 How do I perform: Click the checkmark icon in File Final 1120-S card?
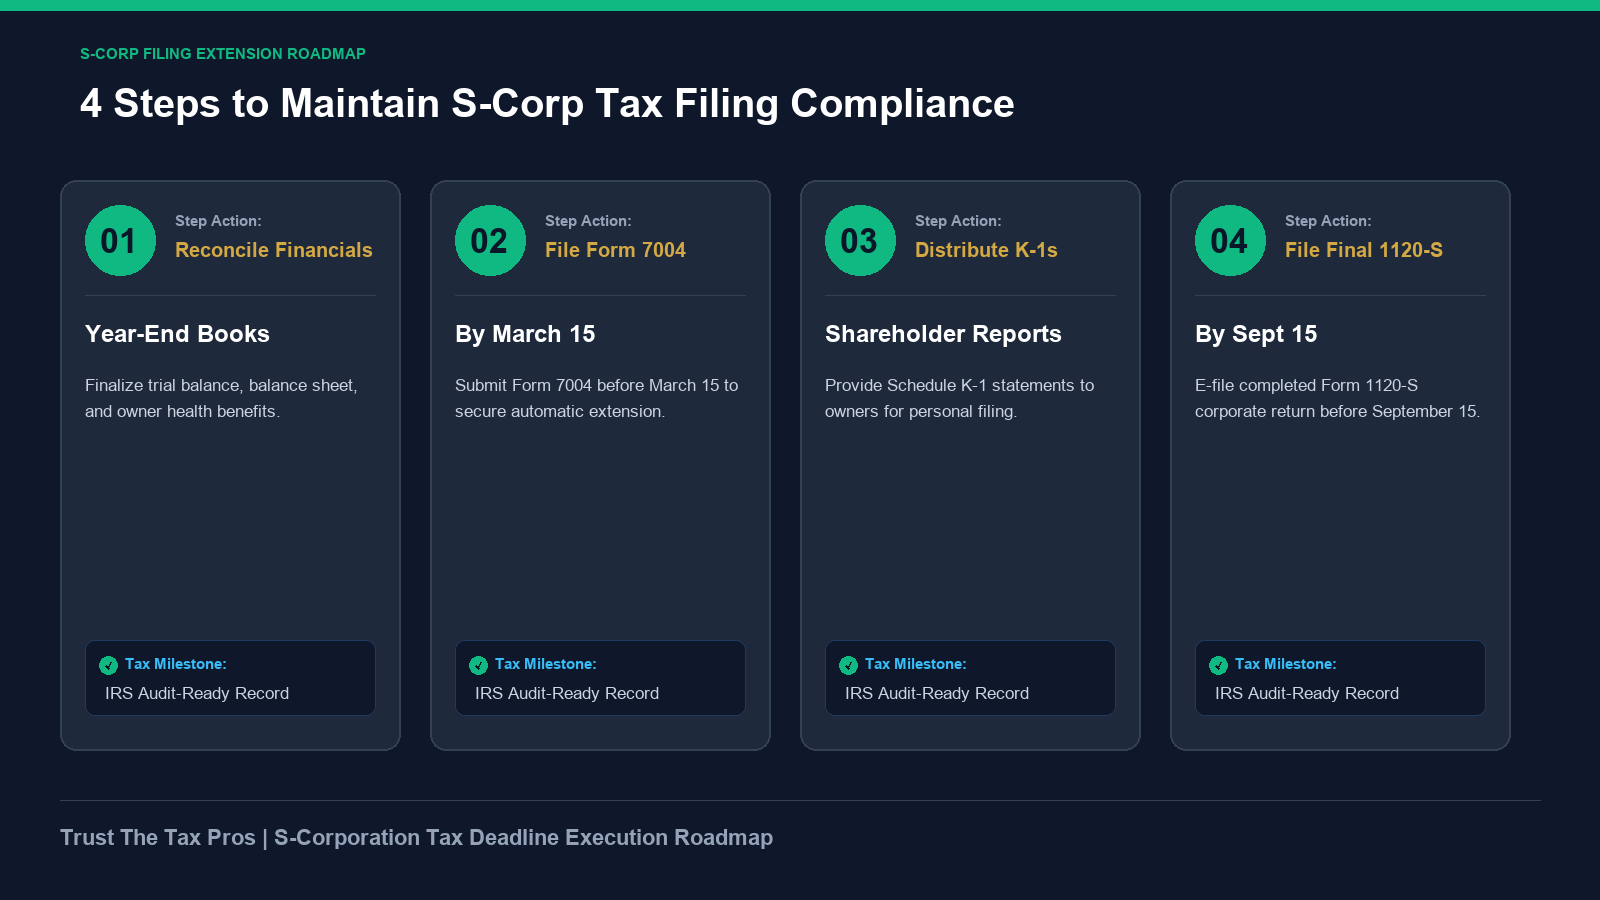tap(1218, 665)
